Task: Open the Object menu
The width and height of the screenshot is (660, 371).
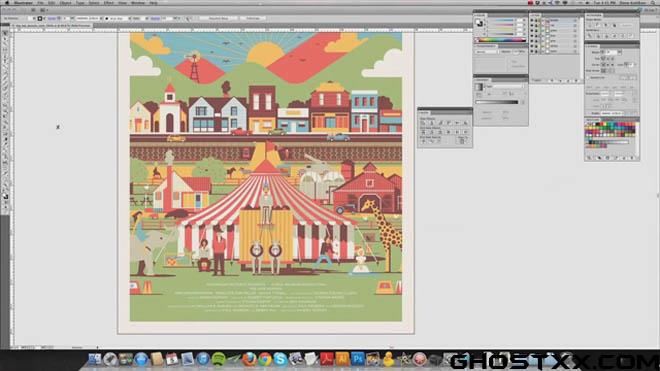Action: (66, 3)
